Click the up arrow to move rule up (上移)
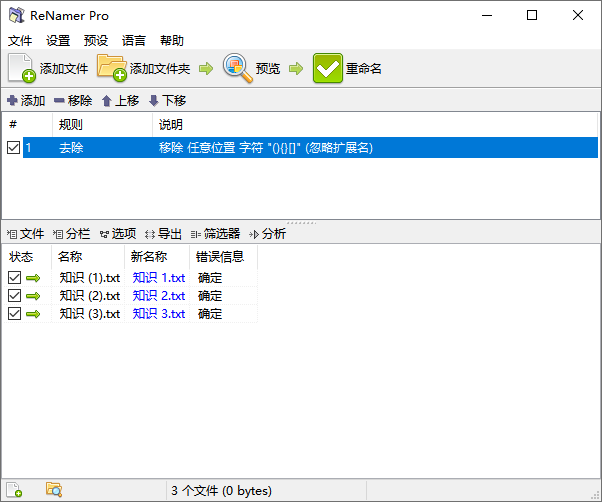Viewport: 602px width, 502px height. pyautogui.click(x=107, y=101)
